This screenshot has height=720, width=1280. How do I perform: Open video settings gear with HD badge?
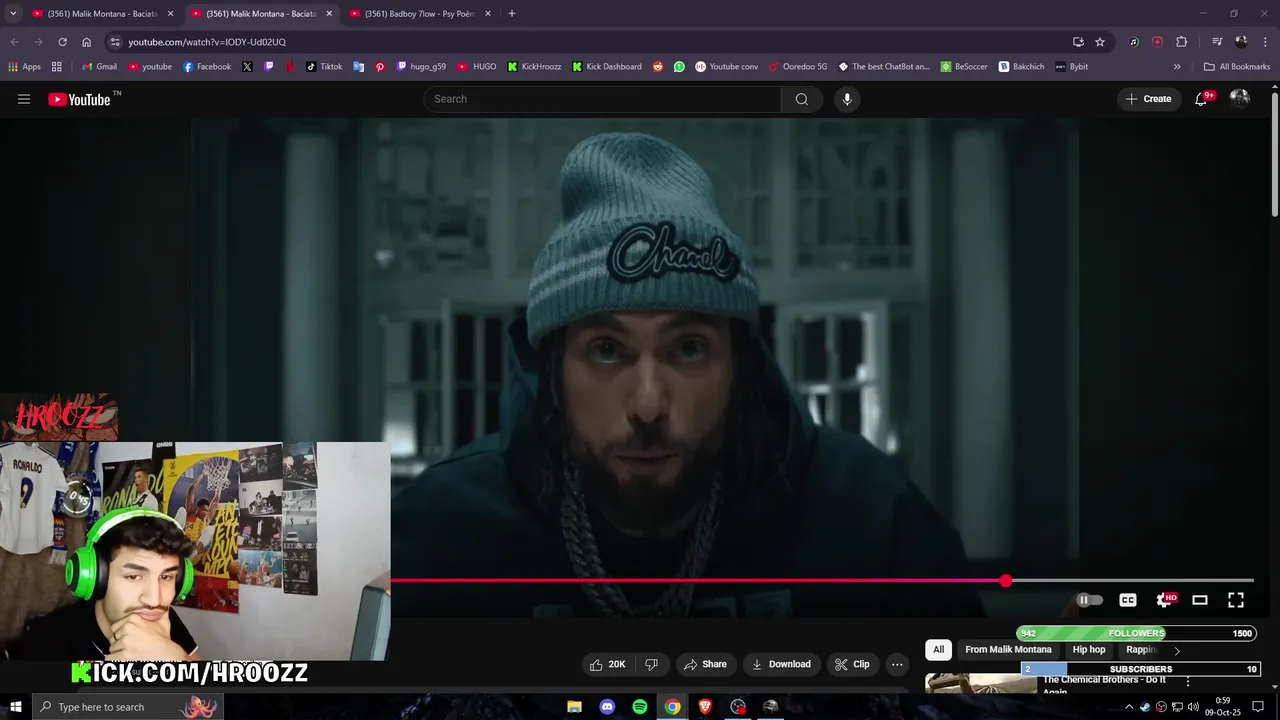1165,600
